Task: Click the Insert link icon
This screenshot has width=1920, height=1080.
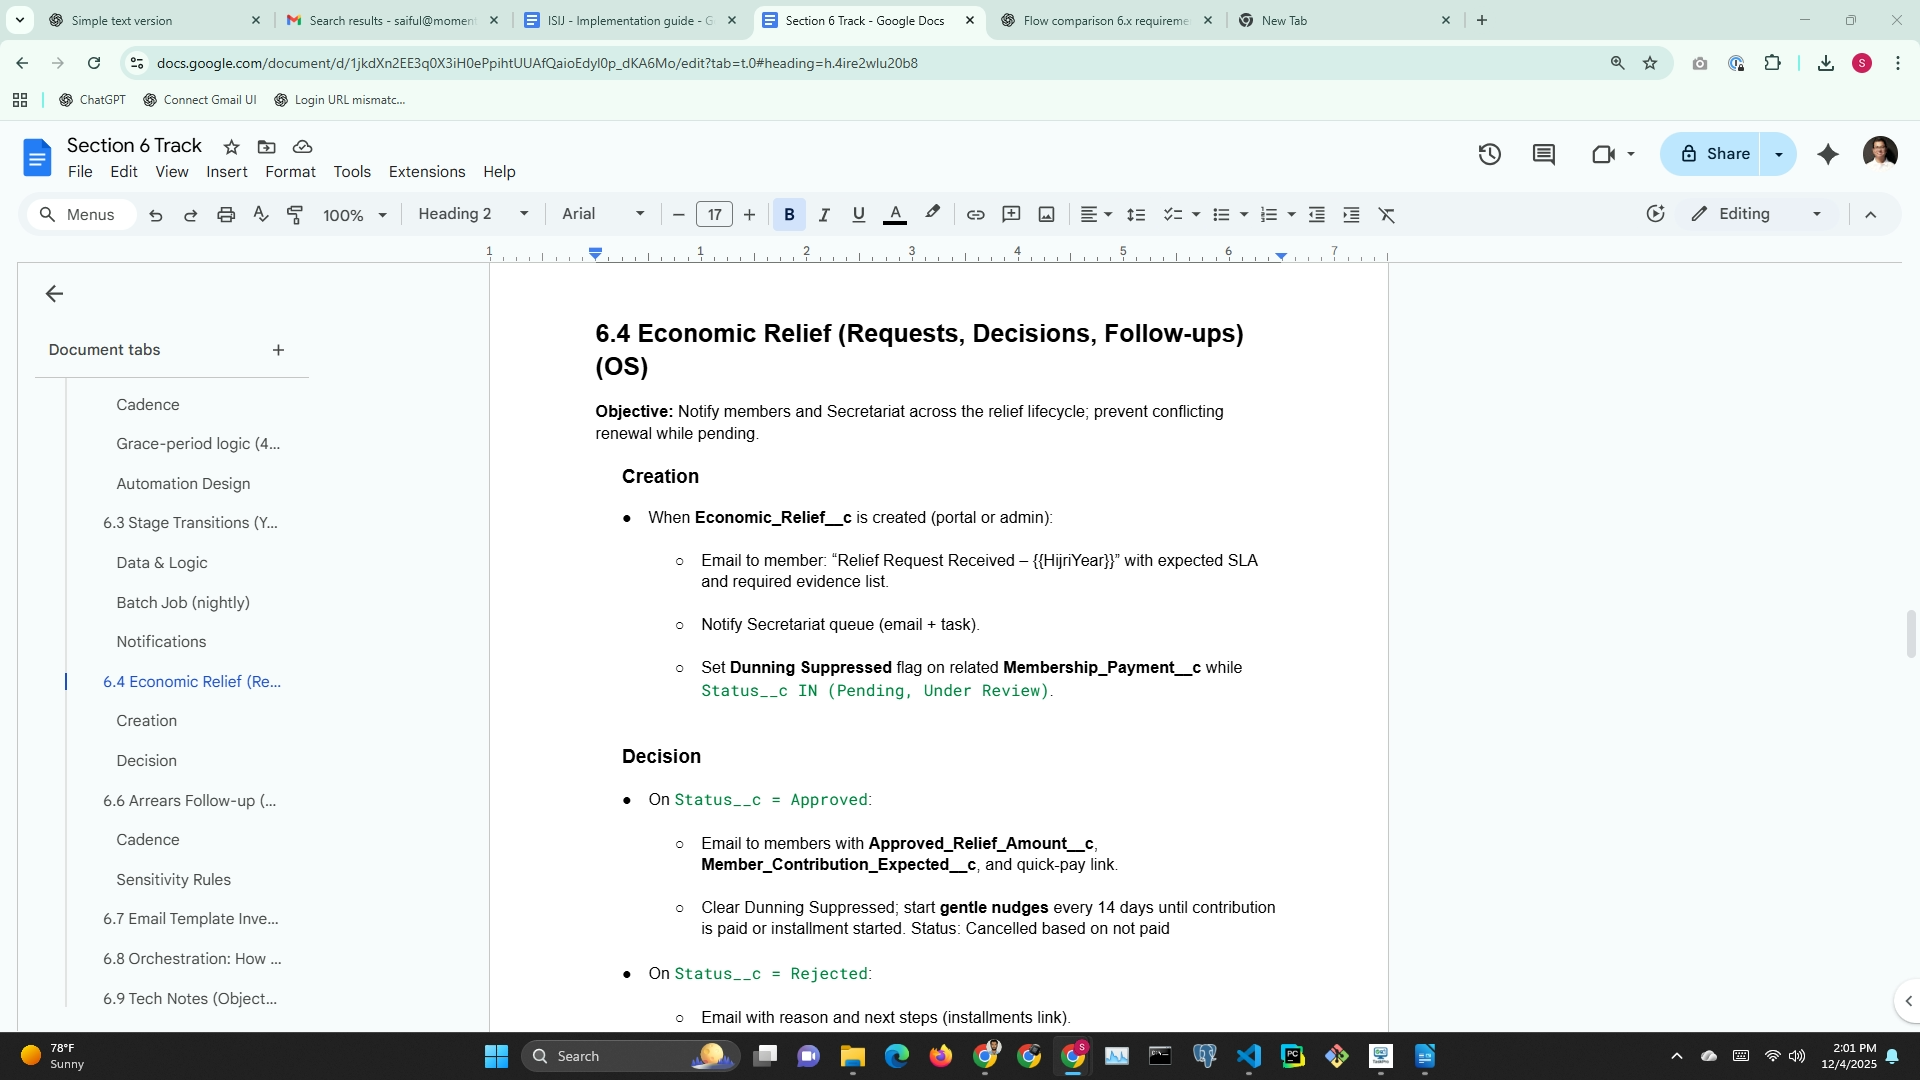Action: (975, 215)
